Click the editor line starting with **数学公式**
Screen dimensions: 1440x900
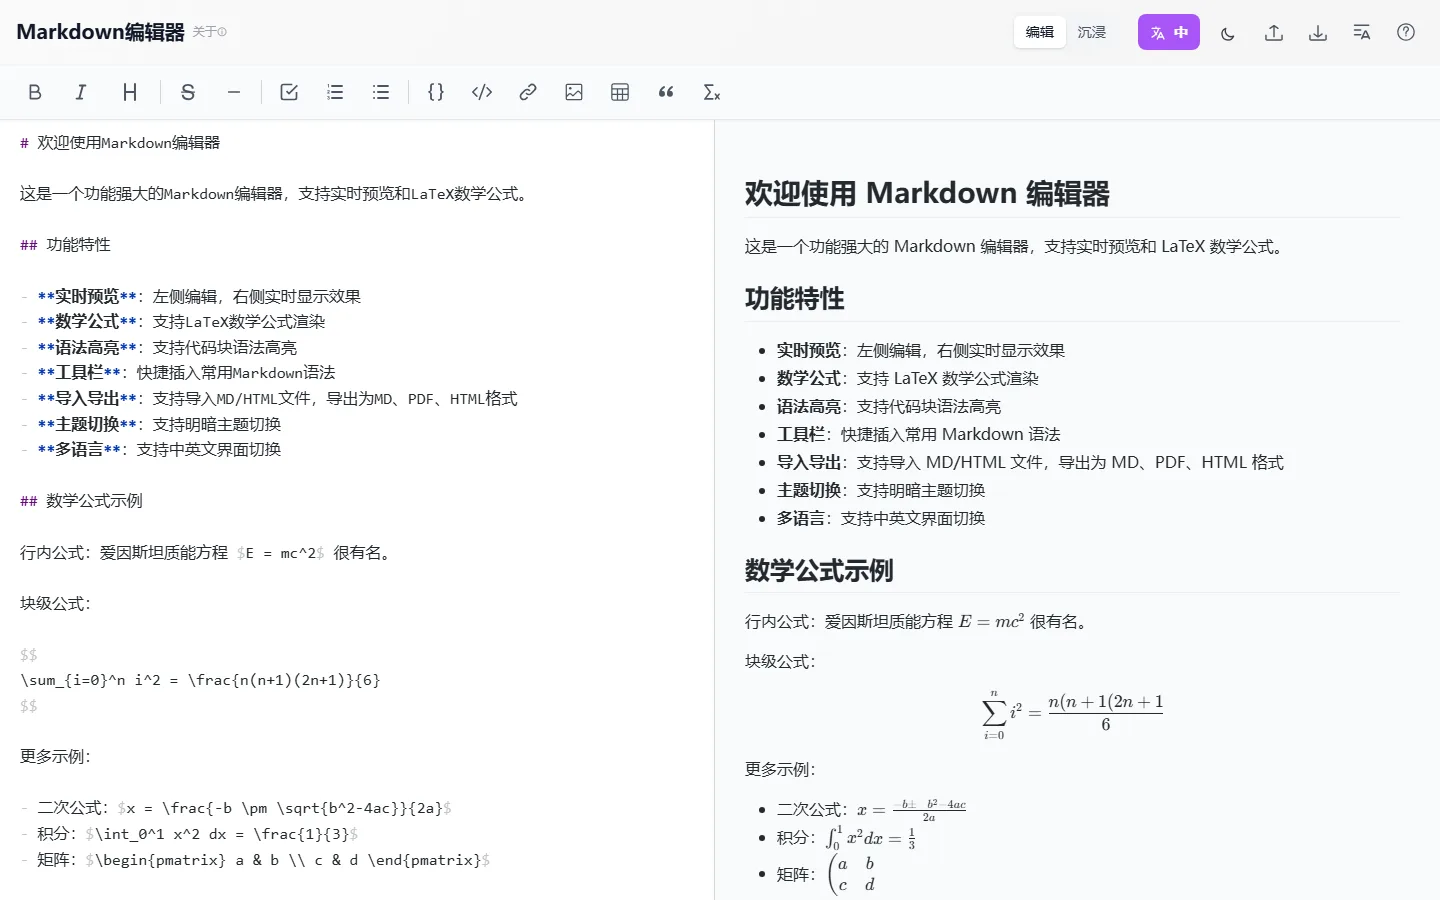pyautogui.click(x=173, y=322)
